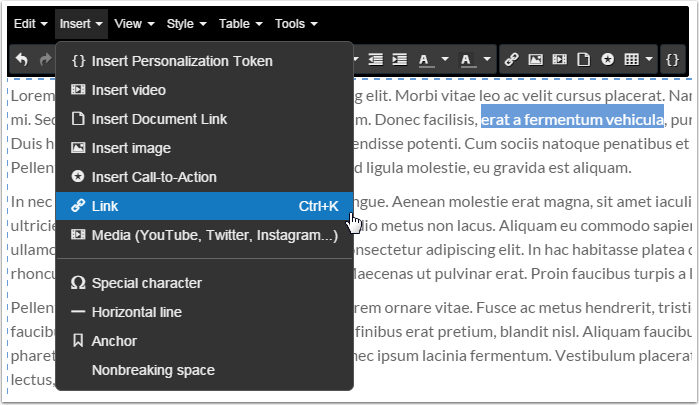Viewport: 699px width, 405px height.
Task: Open the background color dropdown arrow
Action: 487,59
